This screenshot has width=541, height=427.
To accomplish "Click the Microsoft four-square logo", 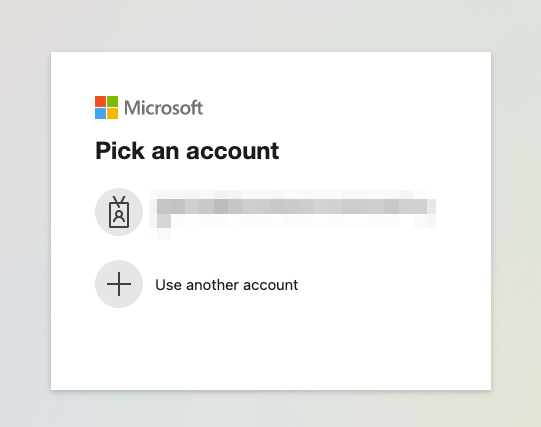I will point(107,107).
